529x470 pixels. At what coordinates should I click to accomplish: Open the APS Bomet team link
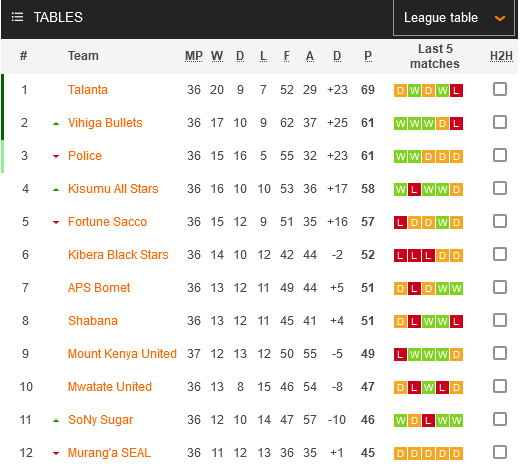coord(99,288)
